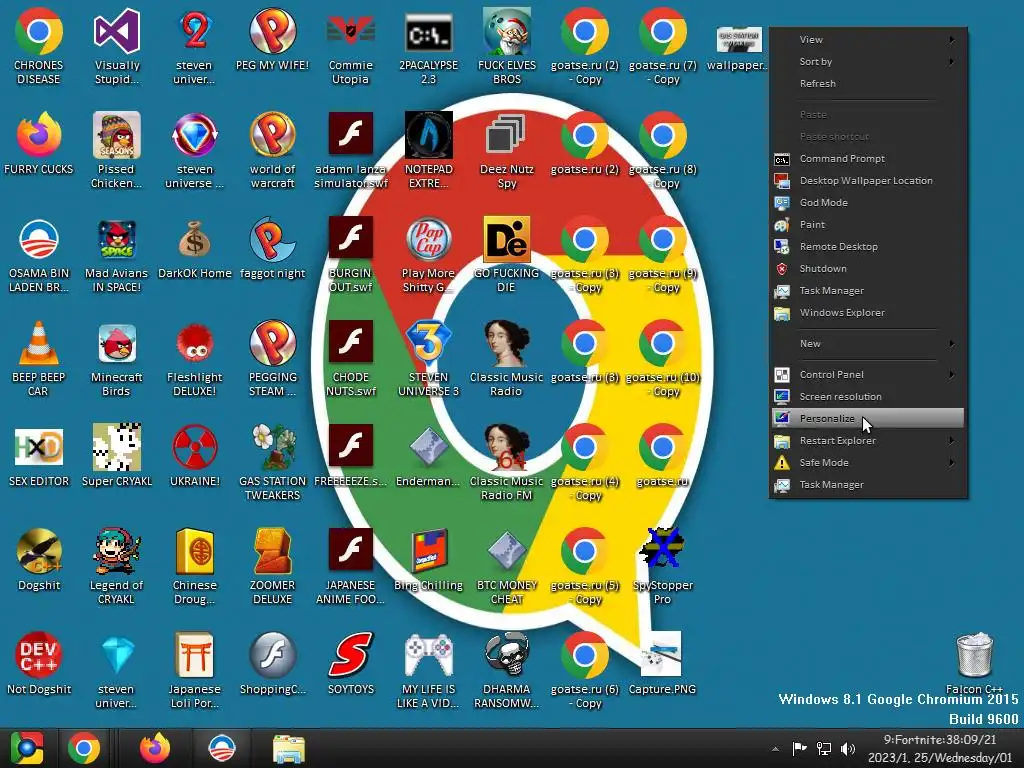Open the Obama logo taskbar icon

[221, 748]
